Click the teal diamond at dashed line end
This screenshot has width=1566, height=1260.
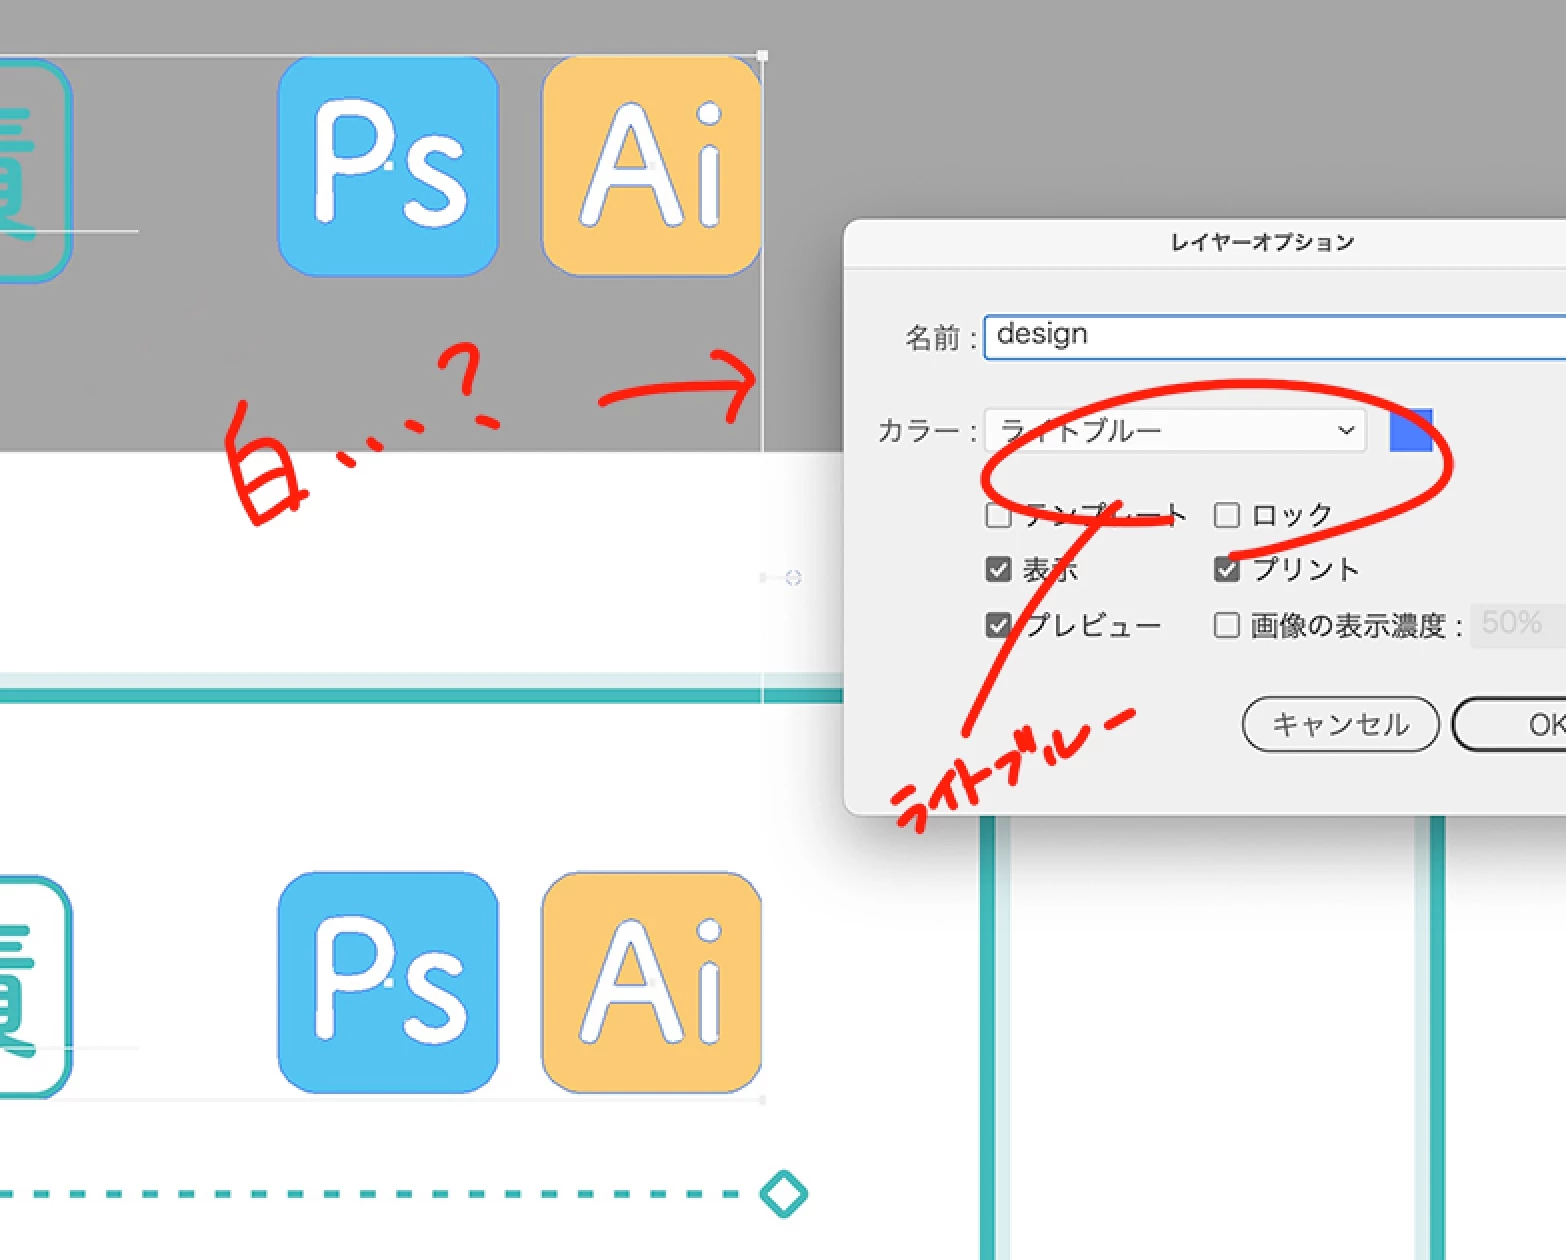tap(784, 1194)
